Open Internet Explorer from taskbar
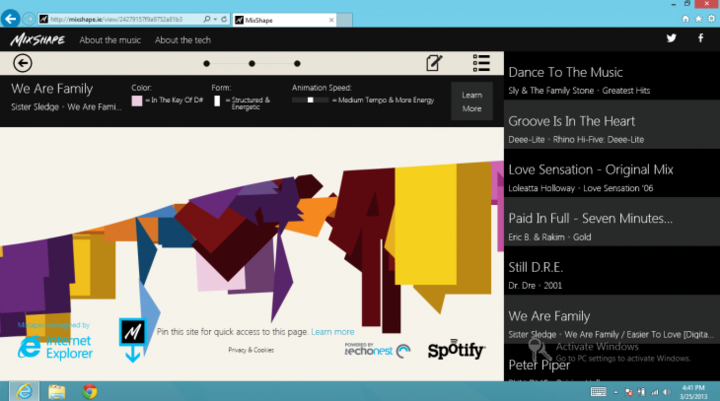Viewport: 720px width, 401px height. point(24,391)
